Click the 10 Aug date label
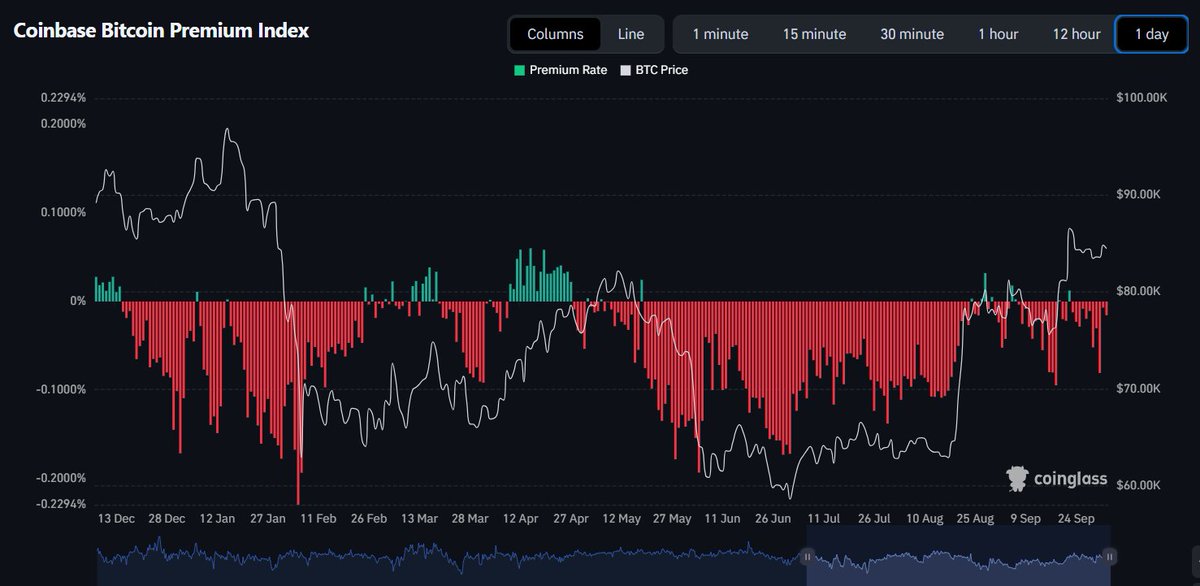Screen dimensions: 1200x586 click(925, 519)
